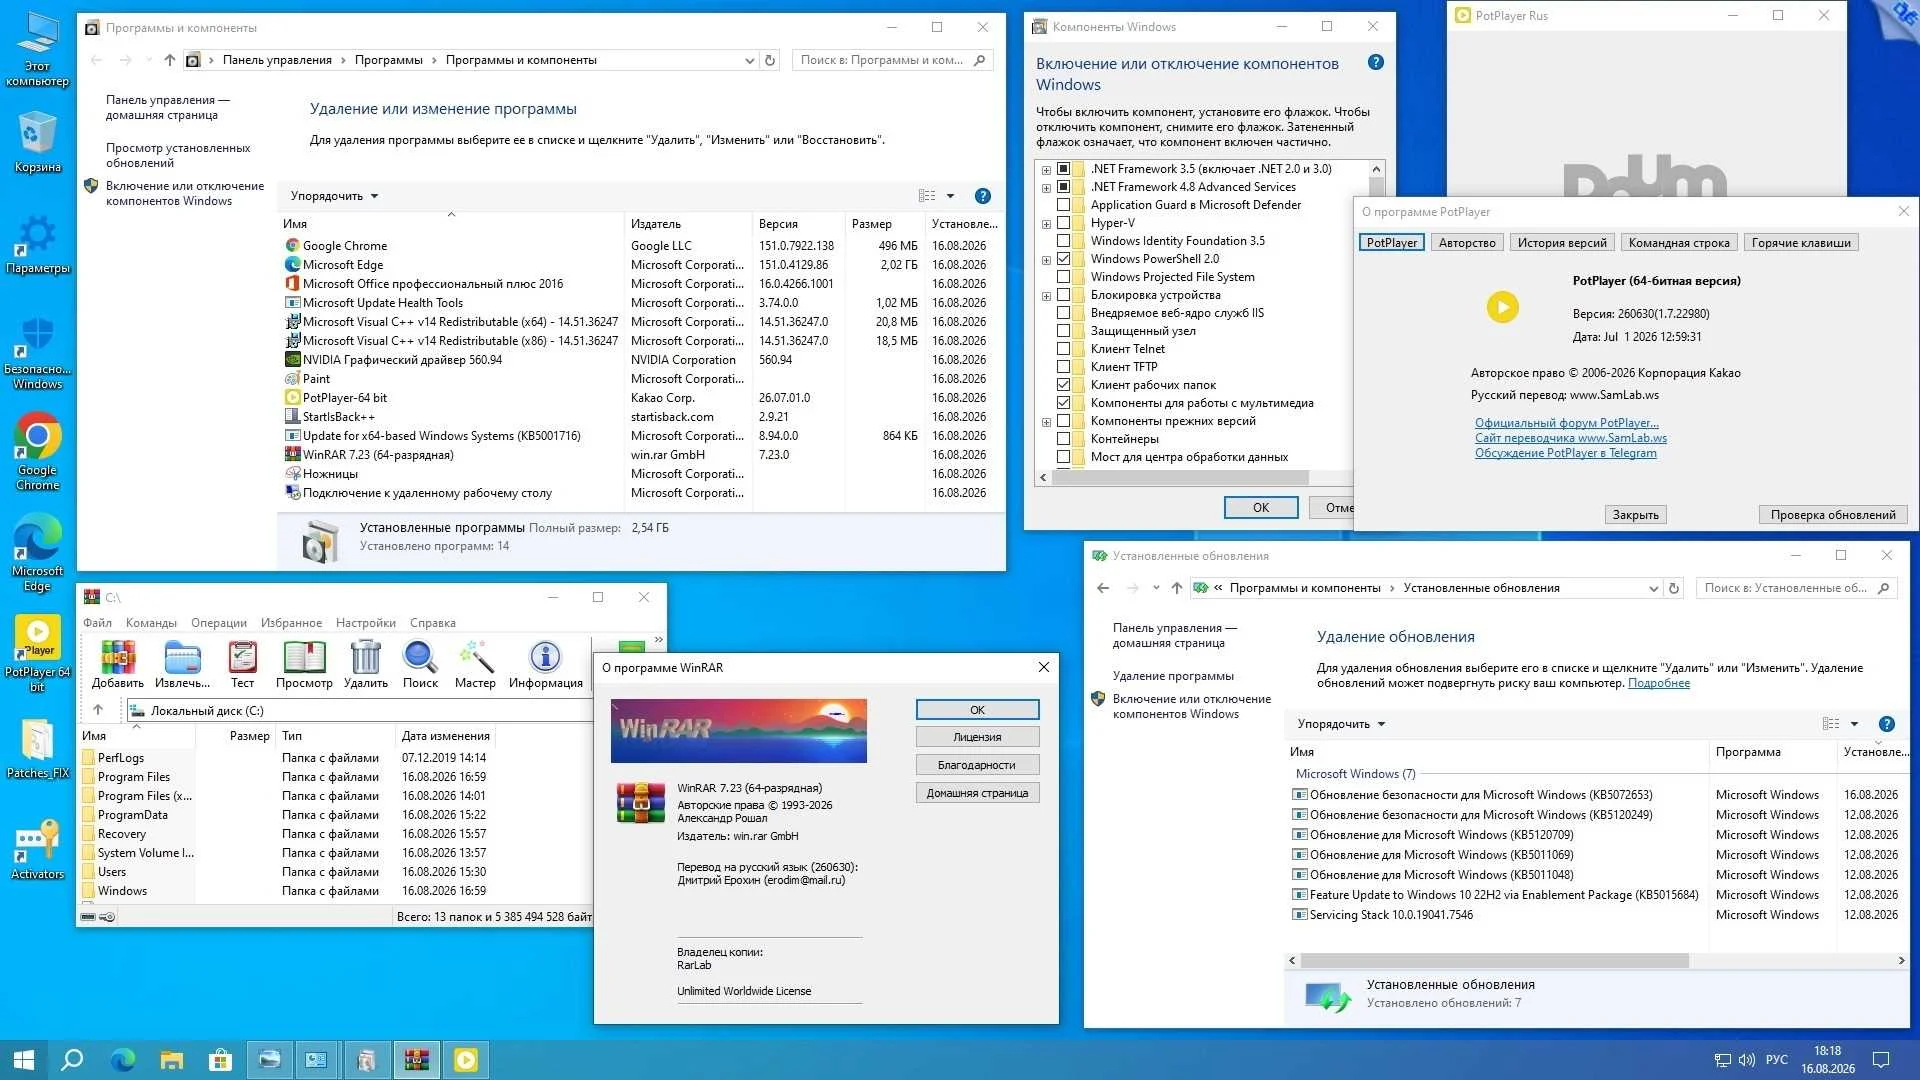Open File Explorer from the taskbar
Image resolution: width=1920 pixels, height=1080 pixels.
172,1060
